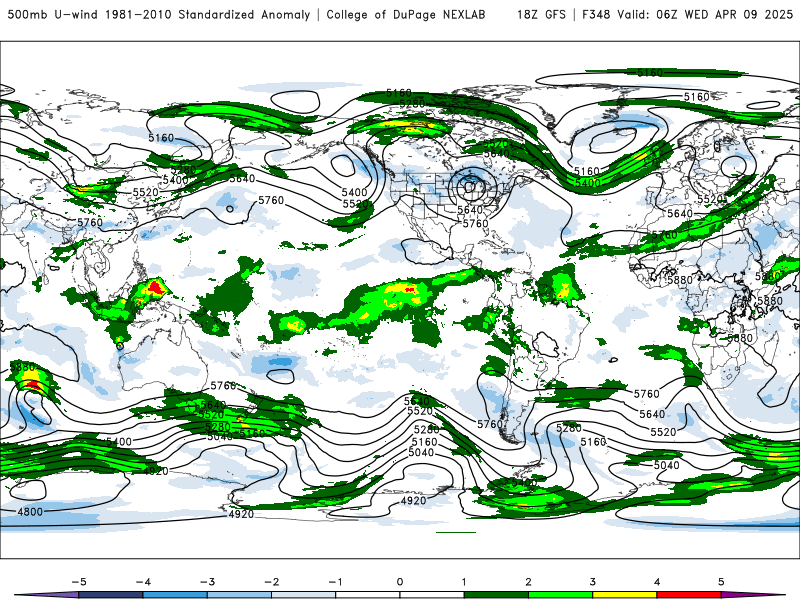Screen dimensions: 800x600
Task: Click the 'F348' forecast hour text
Action: tap(596, 14)
